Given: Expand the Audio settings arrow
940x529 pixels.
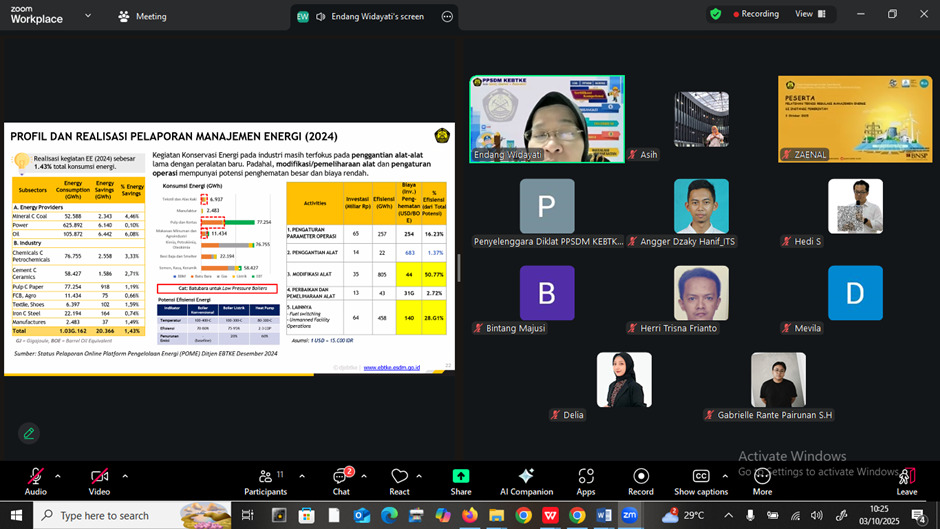Looking at the screenshot, I should [x=58, y=476].
